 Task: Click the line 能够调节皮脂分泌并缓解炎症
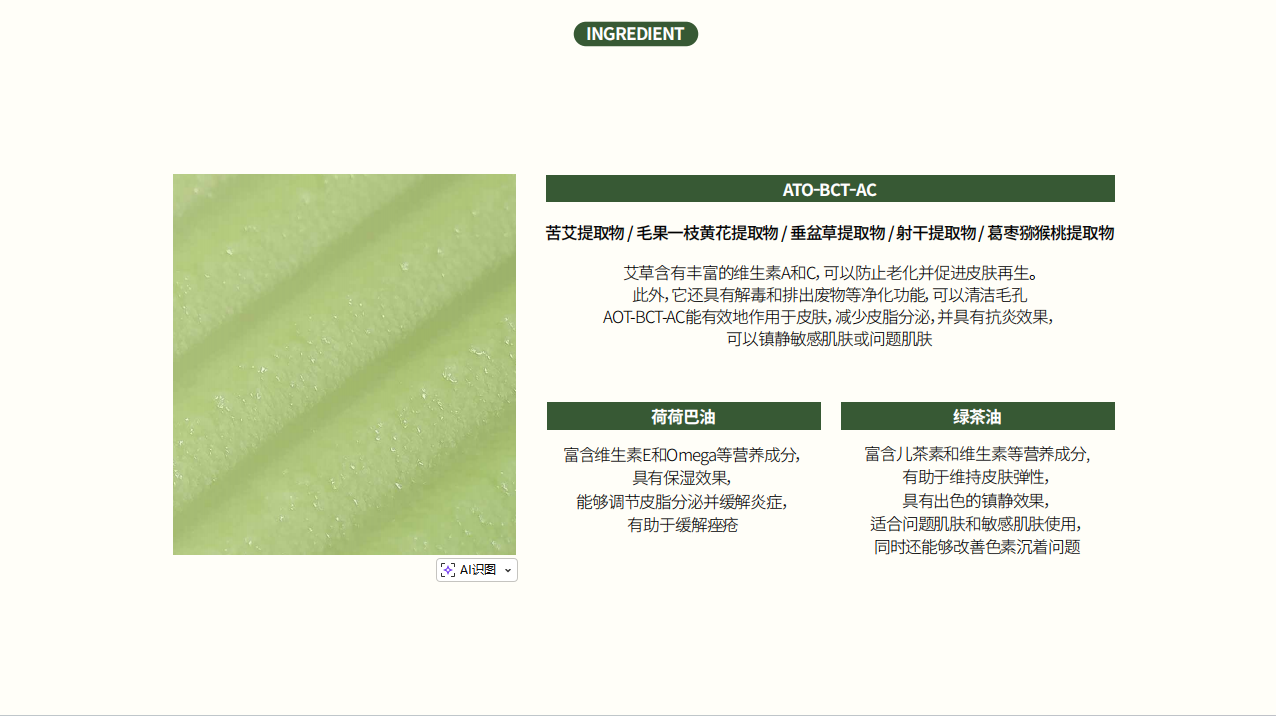682,502
